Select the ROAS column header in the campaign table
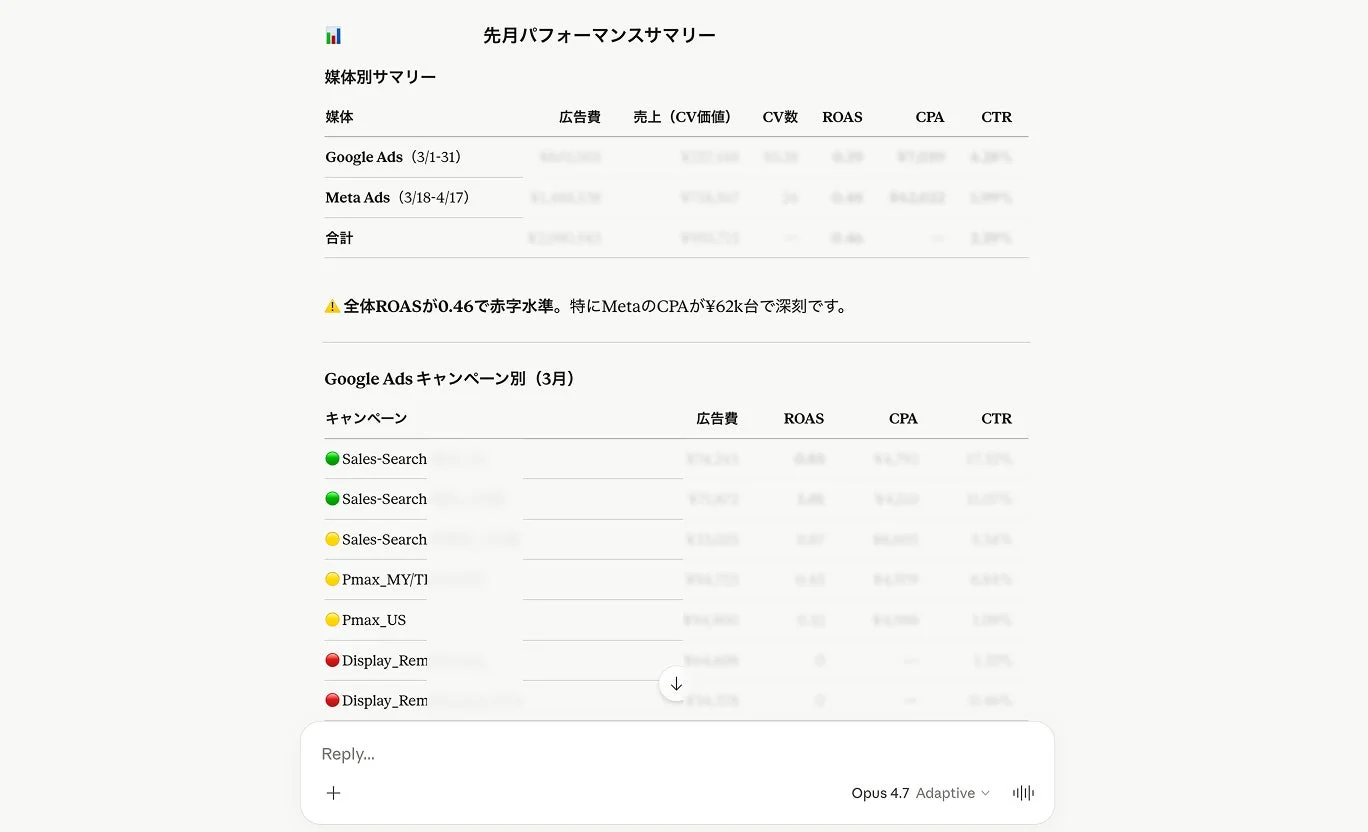This screenshot has height=832, width=1368. click(803, 418)
